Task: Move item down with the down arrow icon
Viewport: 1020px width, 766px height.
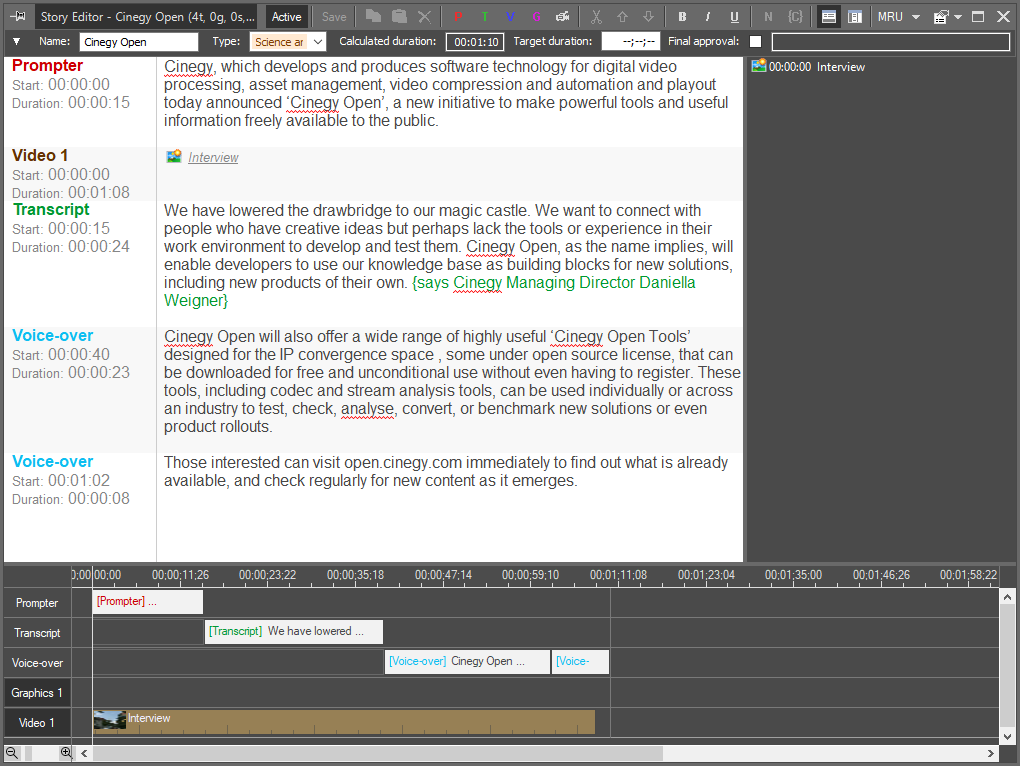Action: tap(648, 17)
